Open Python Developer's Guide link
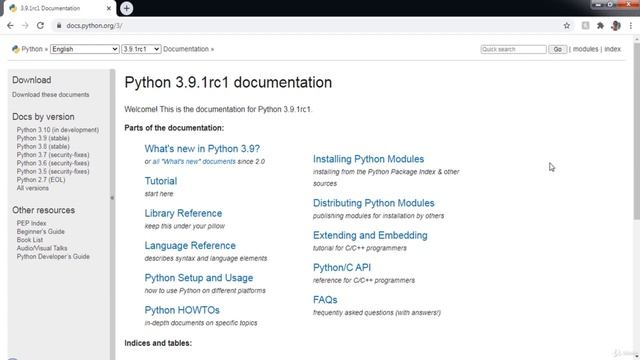 tap(53, 256)
